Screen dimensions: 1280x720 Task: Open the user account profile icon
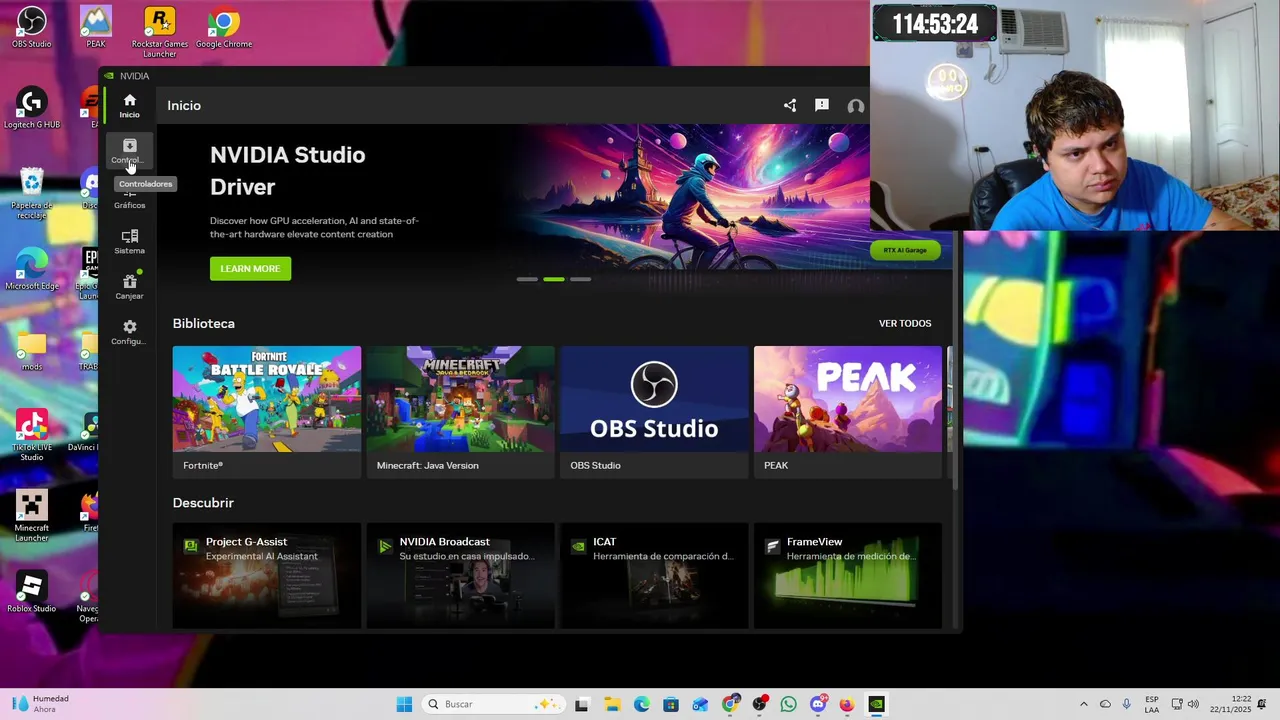tap(855, 106)
